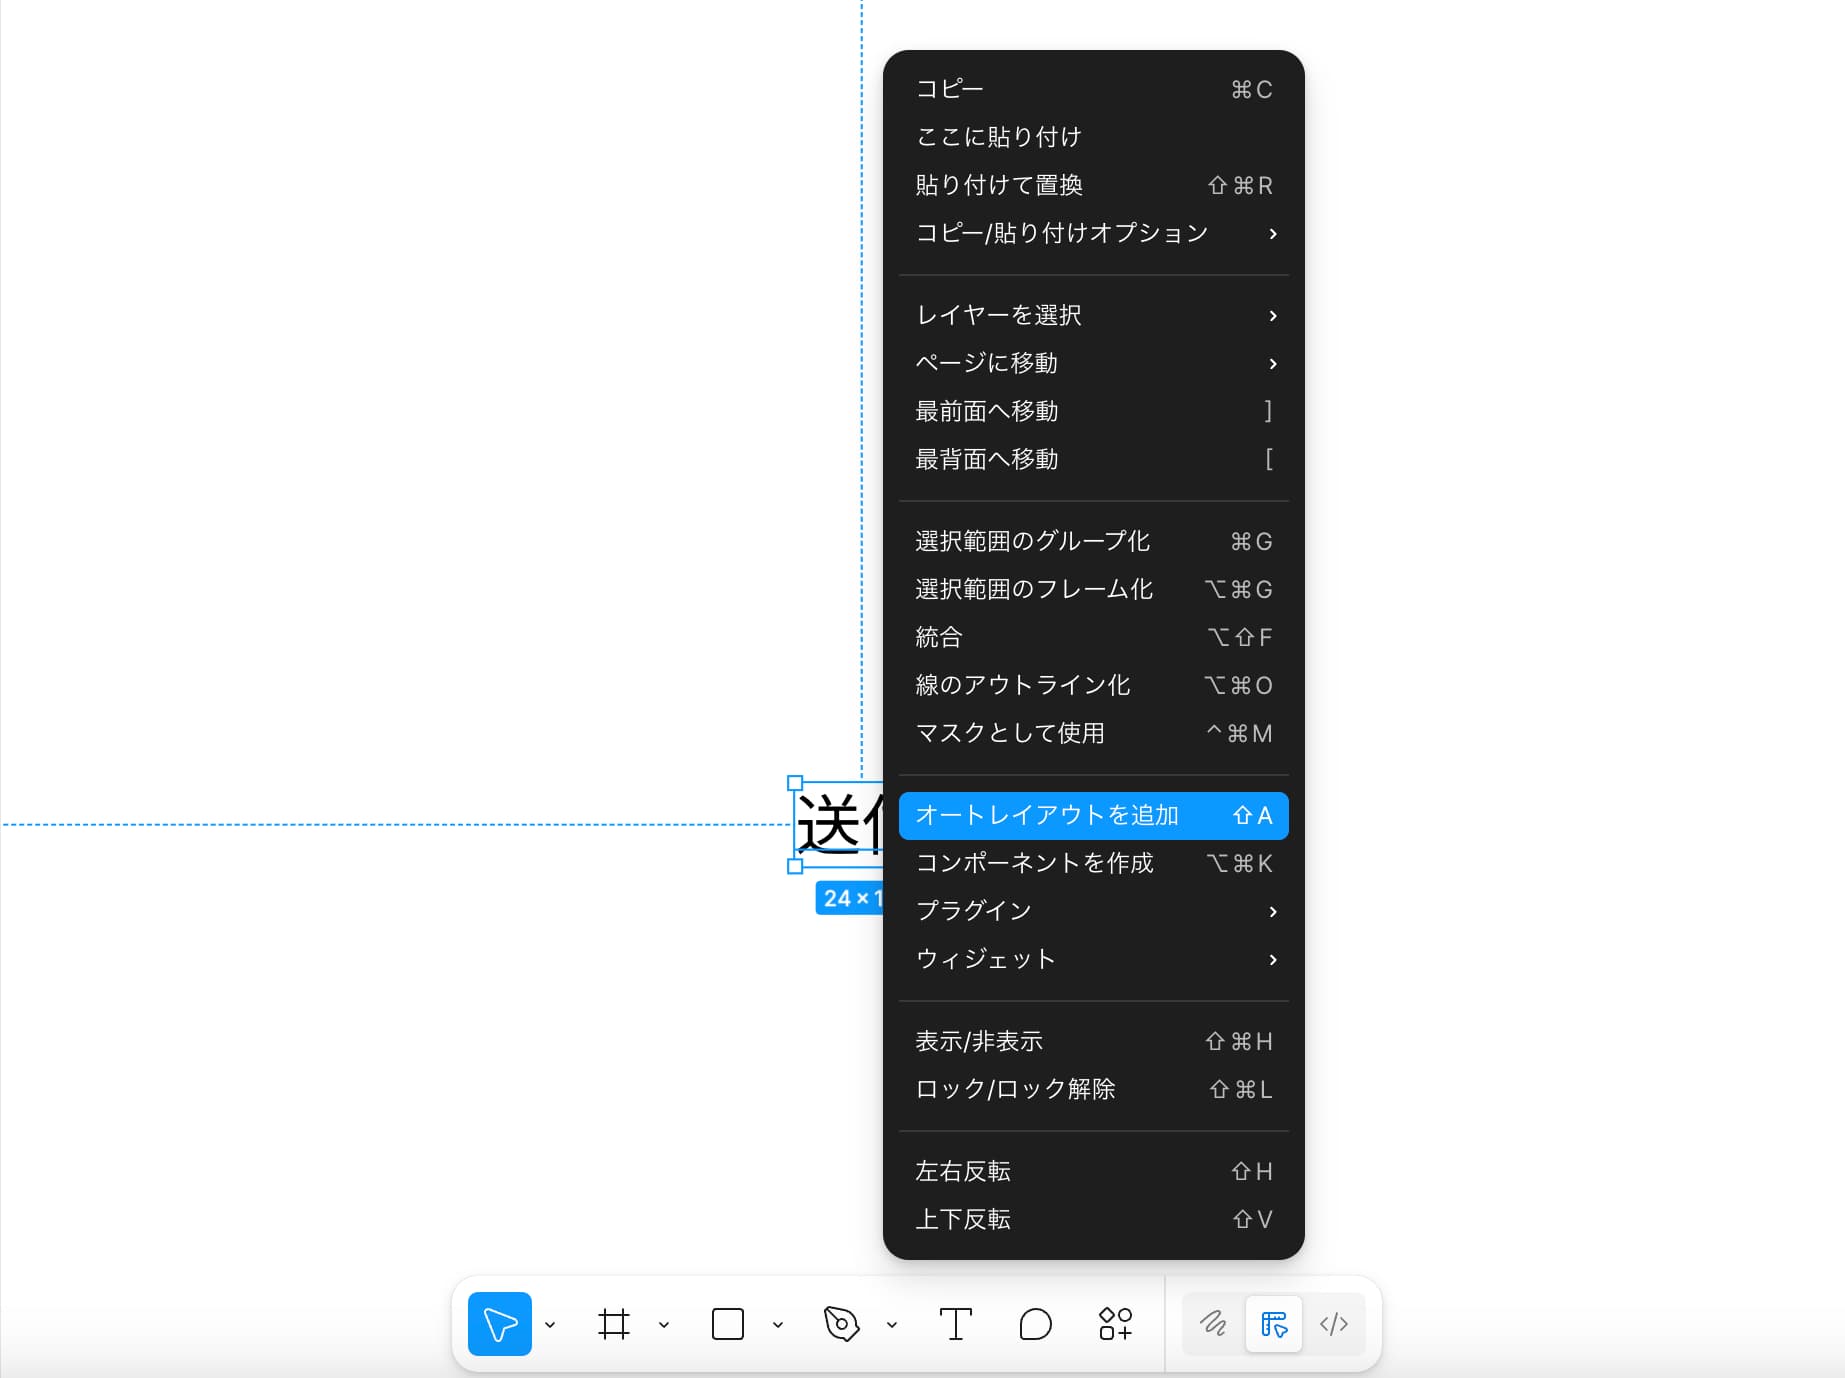This screenshot has width=1845, height=1378.
Task: Expand コピー/貼り付けオプション submenu
Action: coord(1094,233)
